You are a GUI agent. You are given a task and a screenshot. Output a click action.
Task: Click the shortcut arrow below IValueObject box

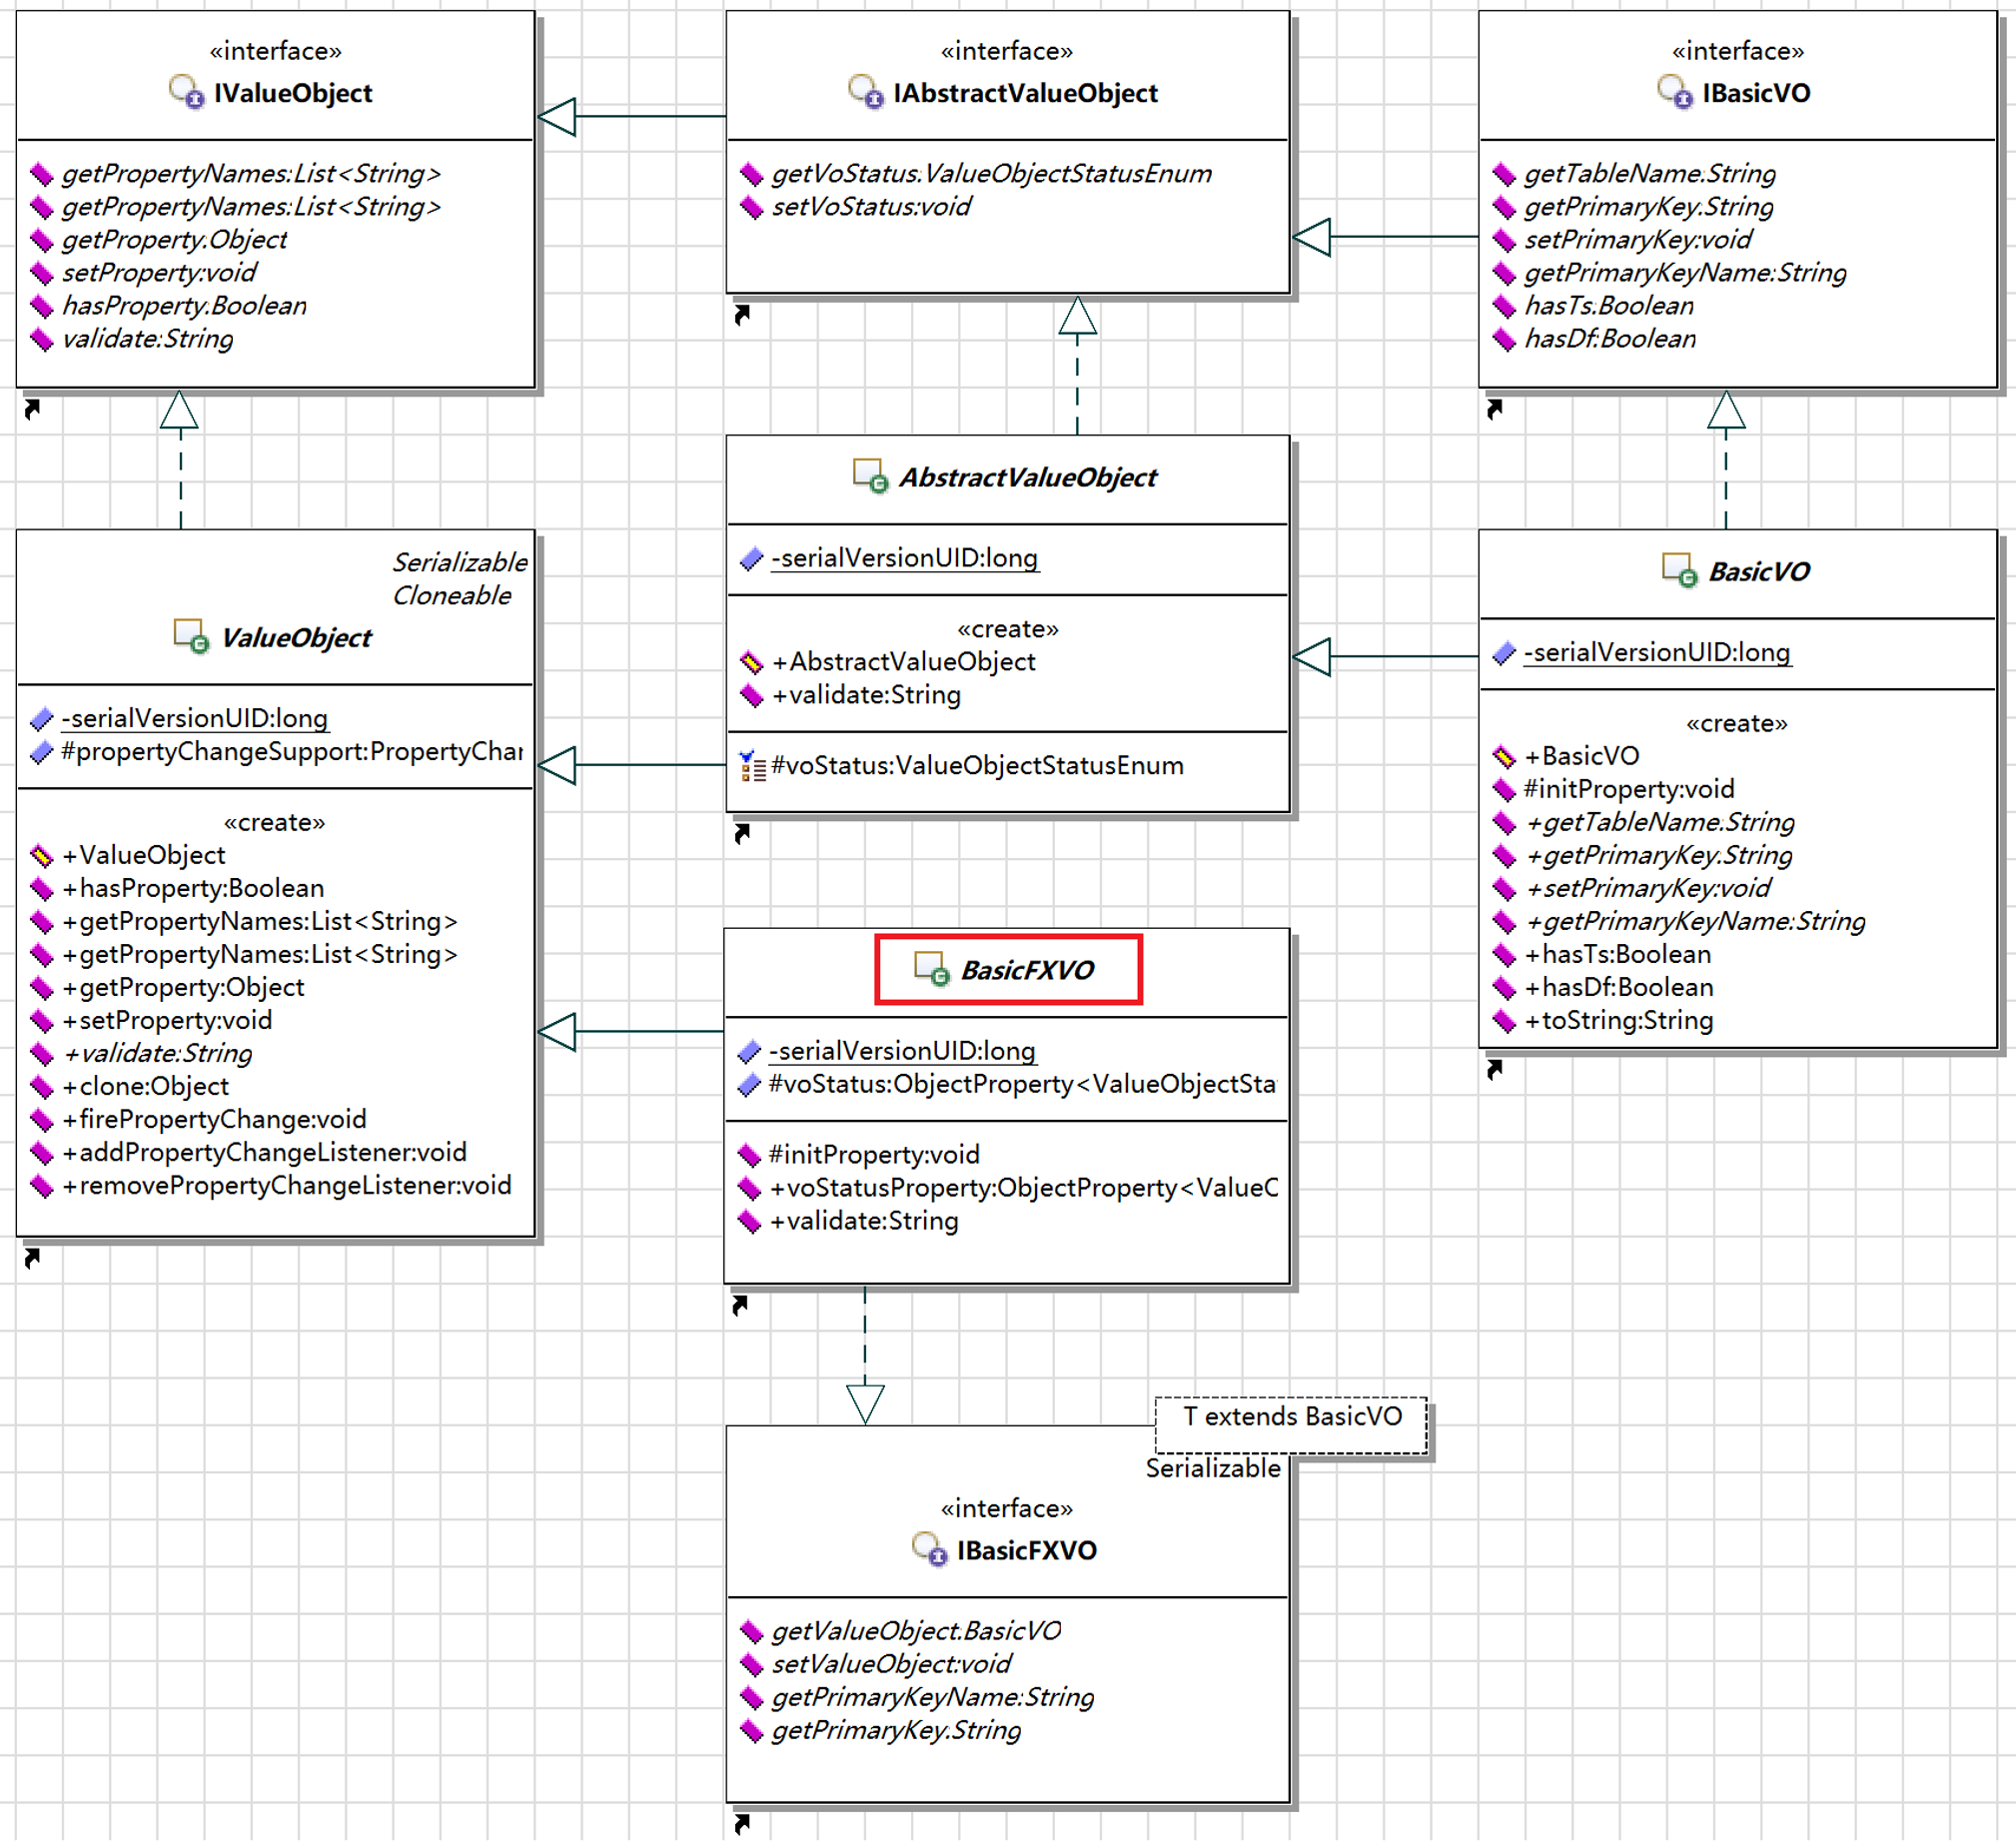click(32, 409)
